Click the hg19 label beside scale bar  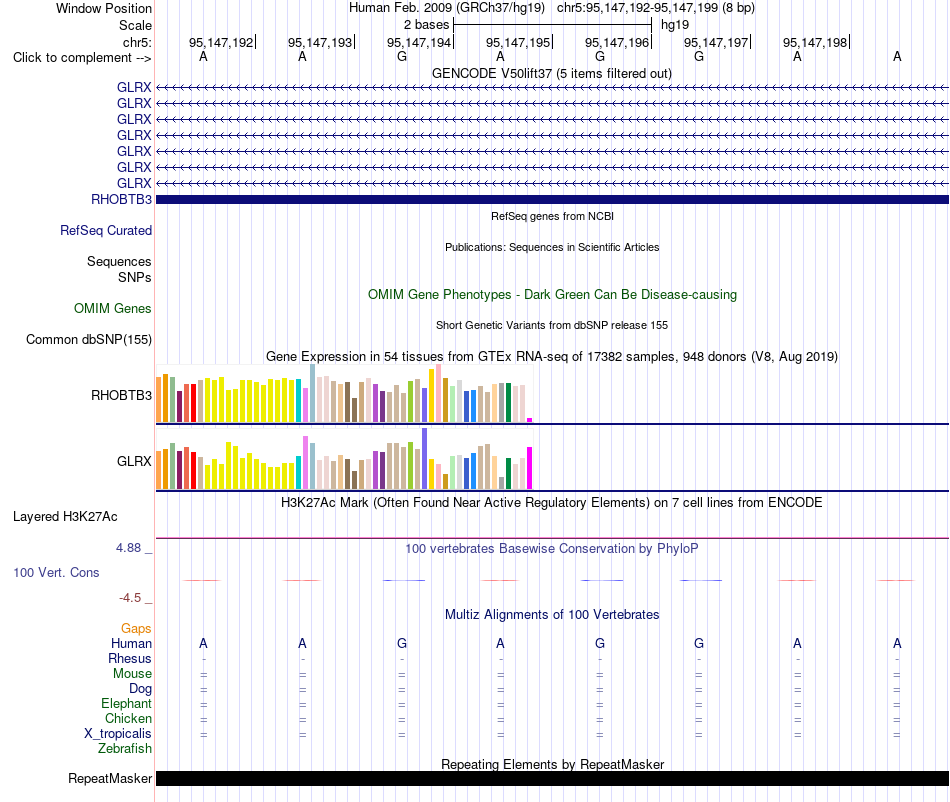click(x=675, y=25)
